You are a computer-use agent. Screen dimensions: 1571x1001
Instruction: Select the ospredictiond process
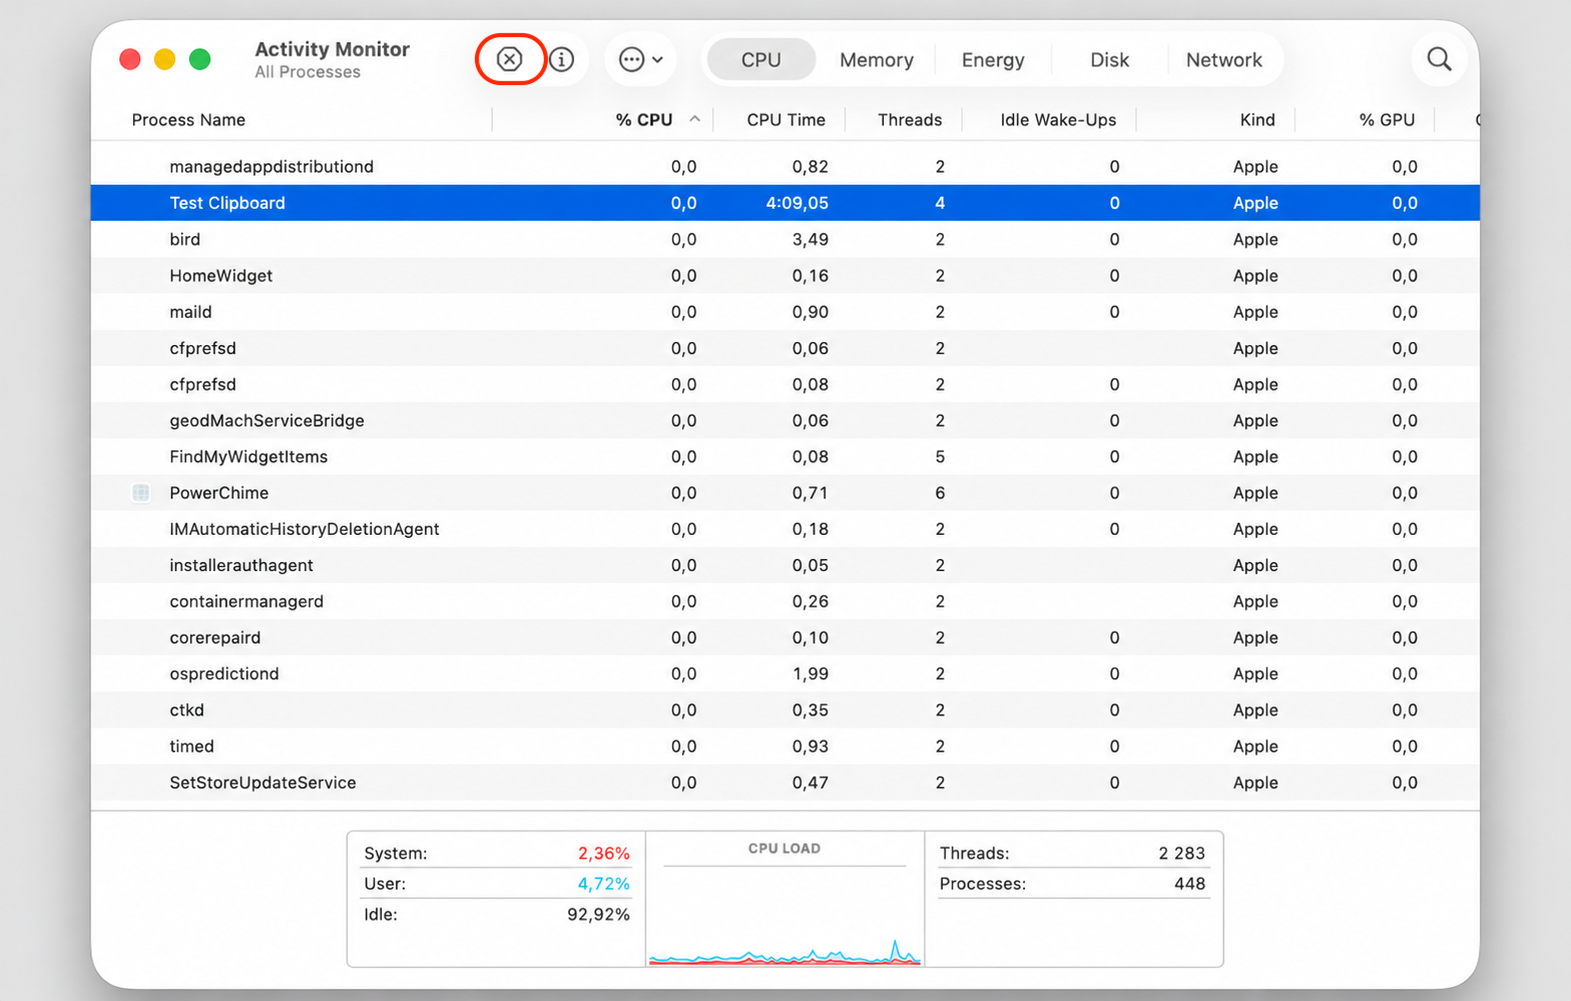point(785,674)
